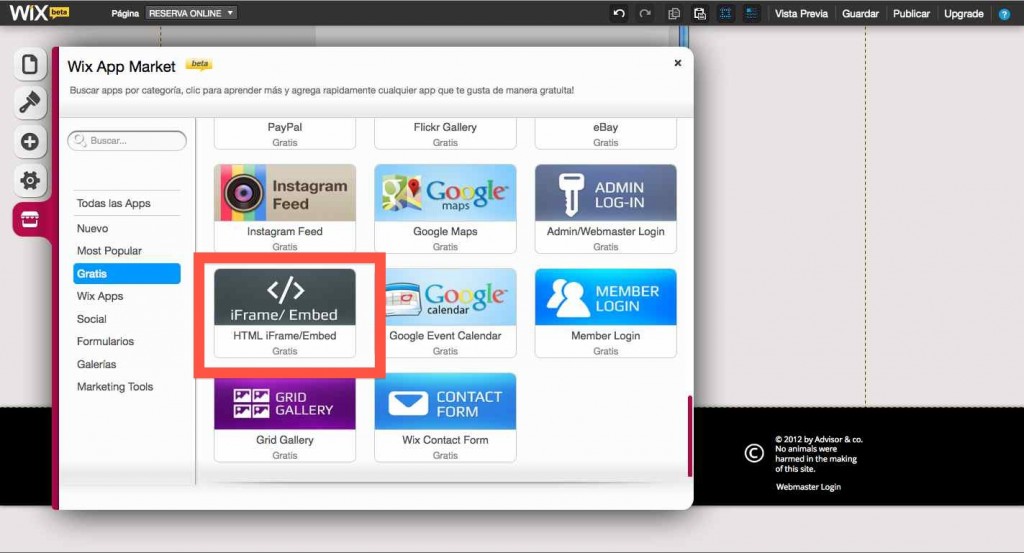
Task: Select the Marketing Tools category
Action: [115, 387]
